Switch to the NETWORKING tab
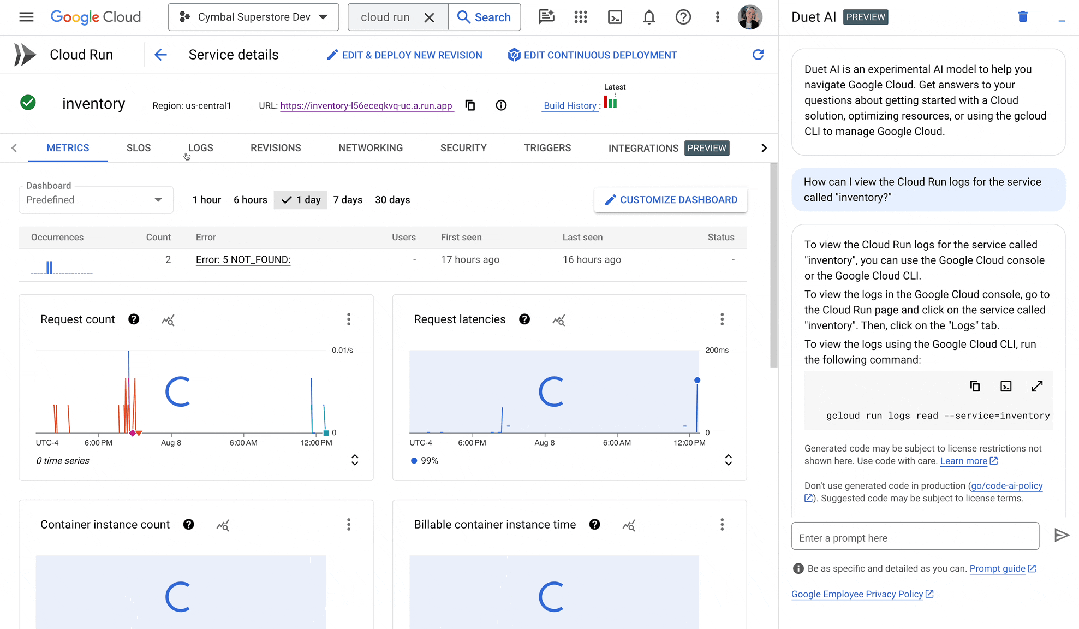Image resolution: width=1079 pixels, height=629 pixels. [x=370, y=148]
